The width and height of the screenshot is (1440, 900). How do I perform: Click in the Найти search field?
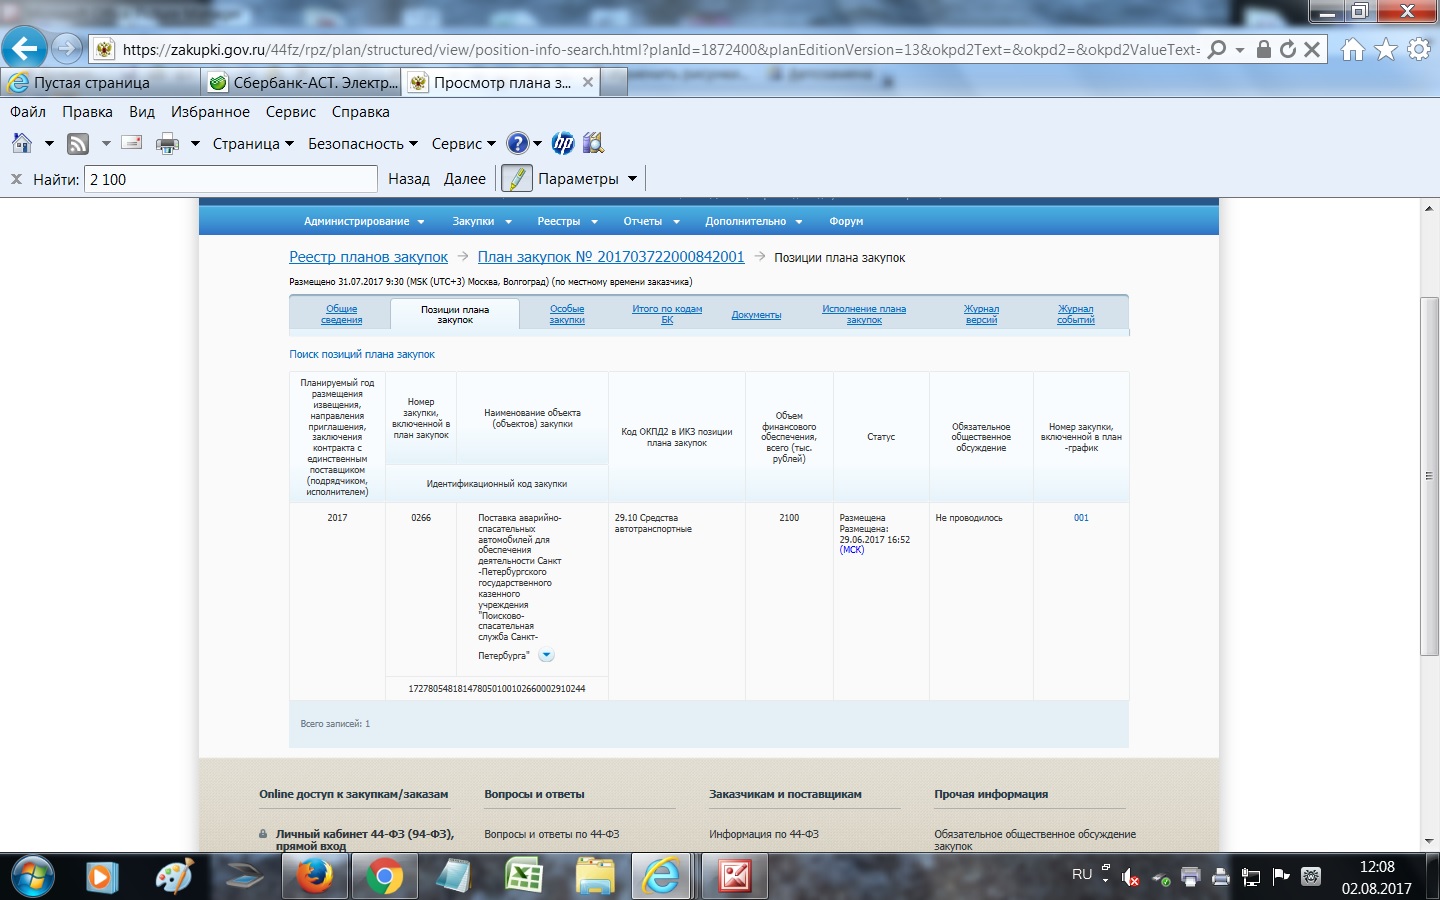point(231,179)
